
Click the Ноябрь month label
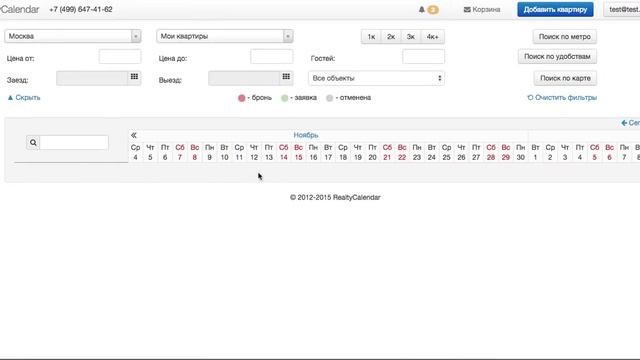coord(306,135)
